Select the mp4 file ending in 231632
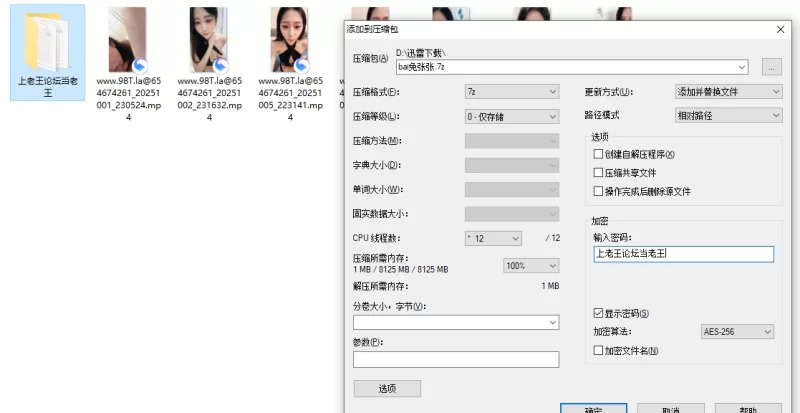 pyautogui.click(x=209, y=40)
